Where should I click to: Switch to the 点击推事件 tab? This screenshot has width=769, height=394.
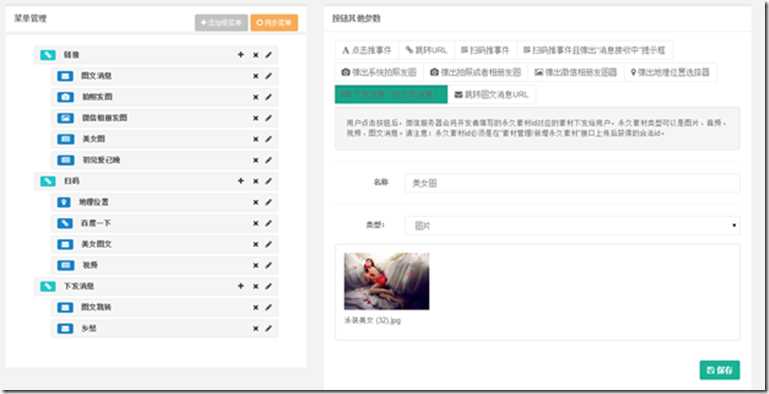coord(367,50)
